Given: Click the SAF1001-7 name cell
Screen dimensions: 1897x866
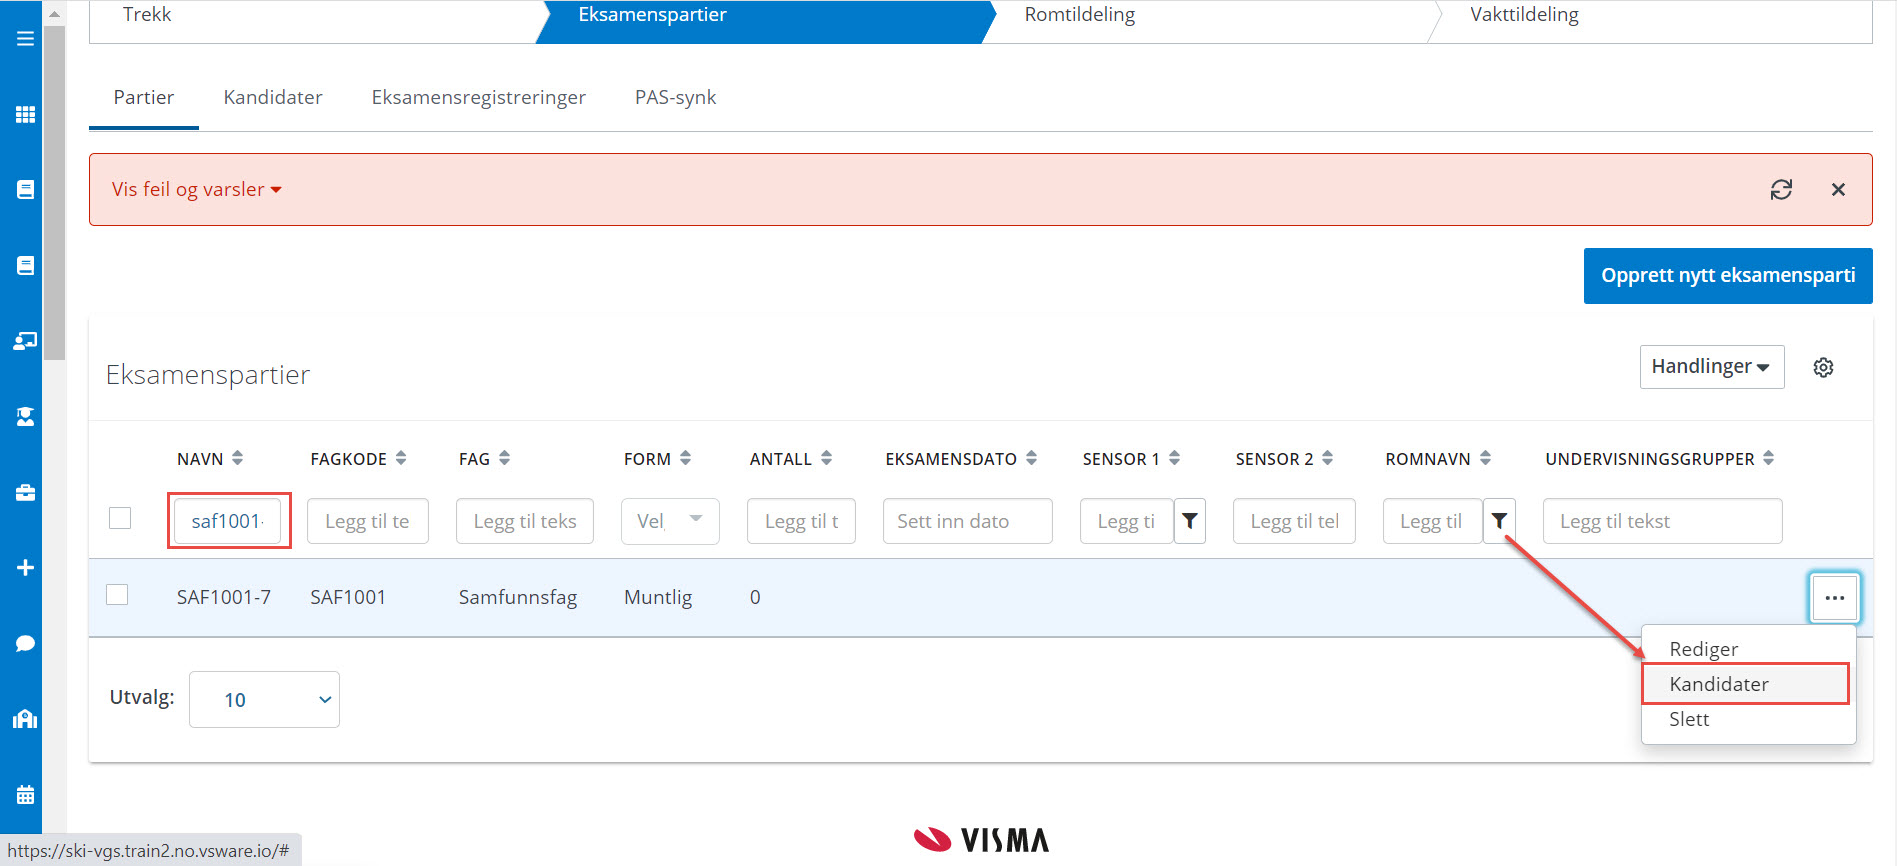Looking at the screenshot, I should (224, 597).
